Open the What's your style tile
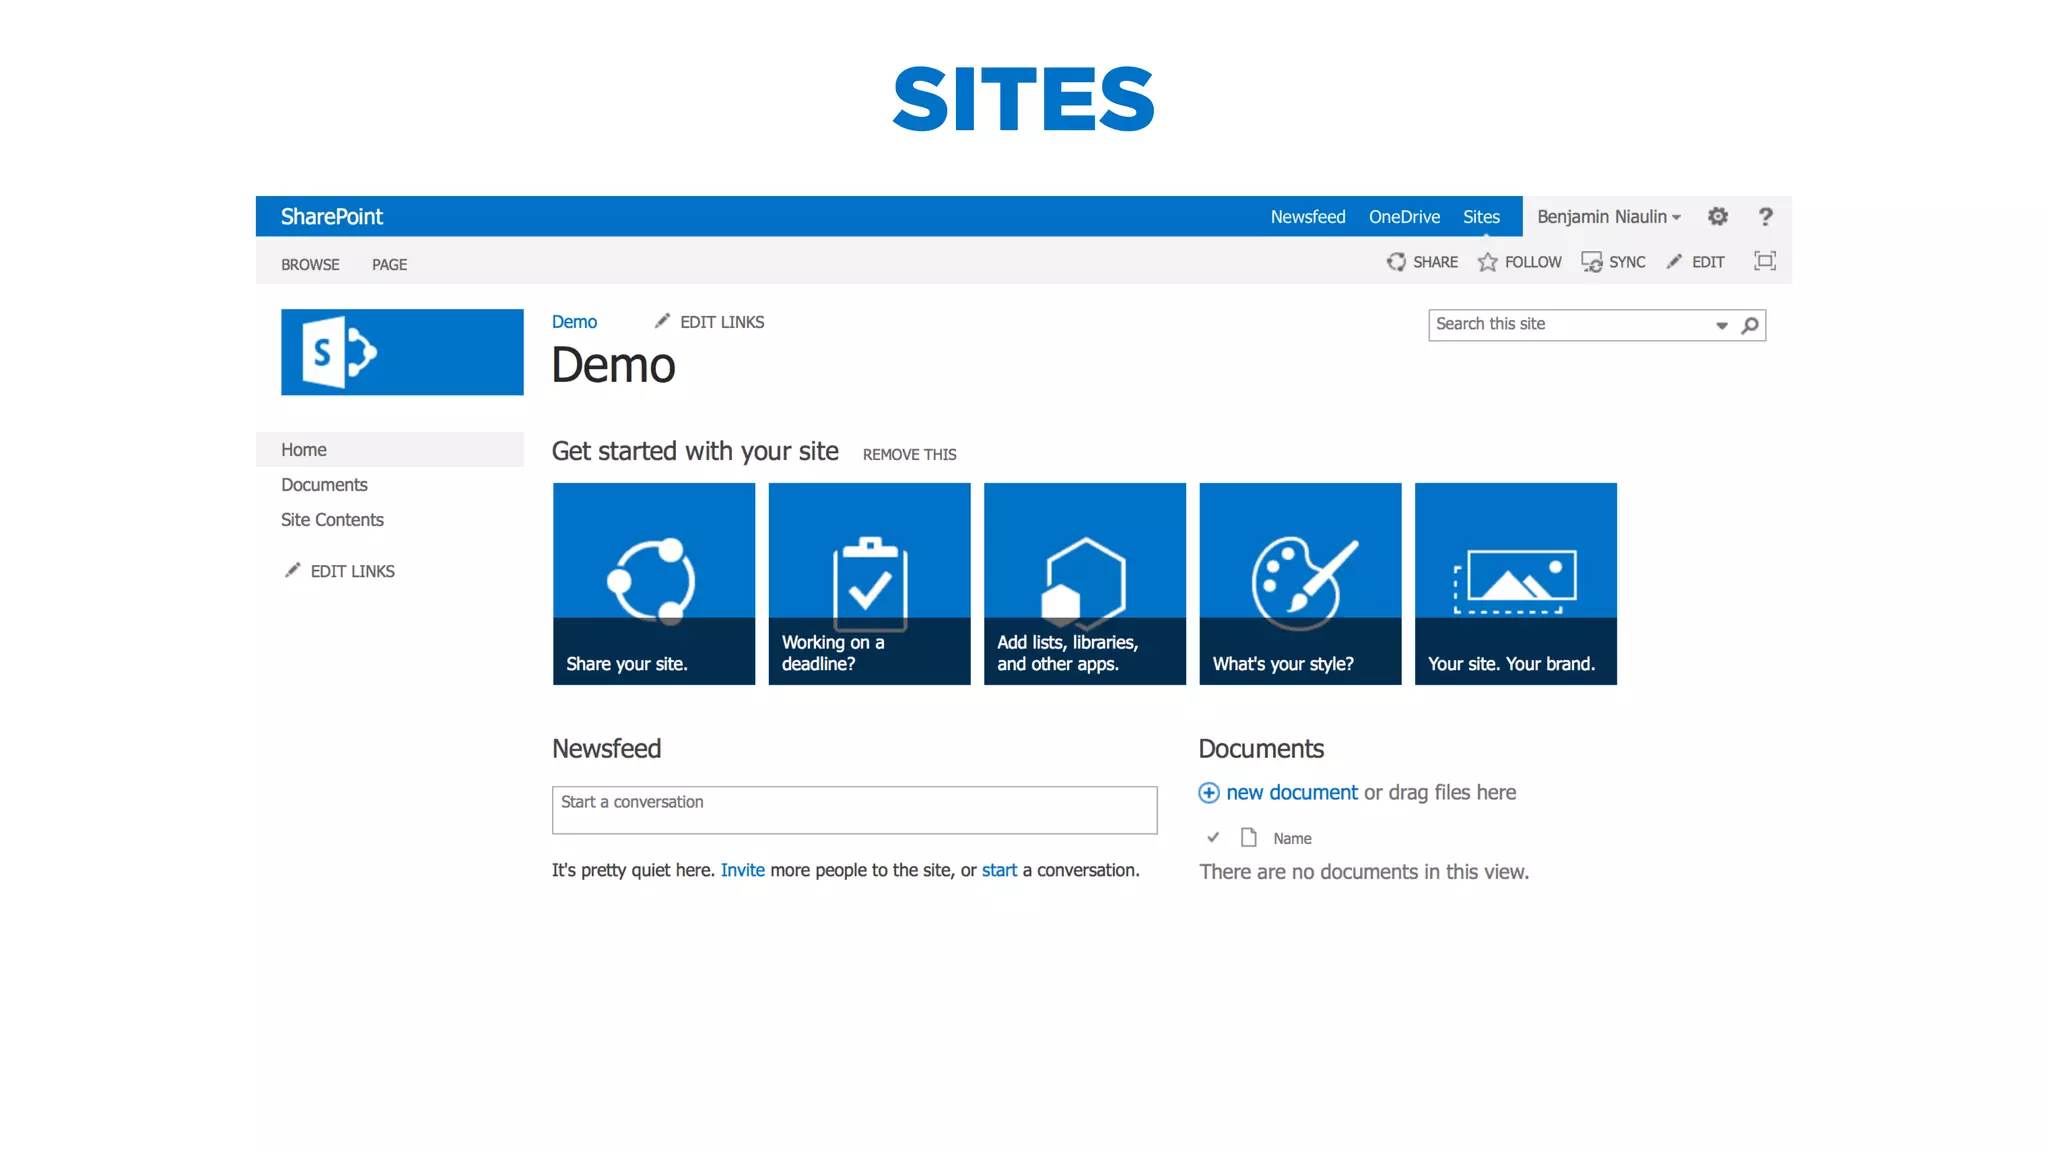The height and width of the screenshot is (1152, 2048). pos(1301,584)
